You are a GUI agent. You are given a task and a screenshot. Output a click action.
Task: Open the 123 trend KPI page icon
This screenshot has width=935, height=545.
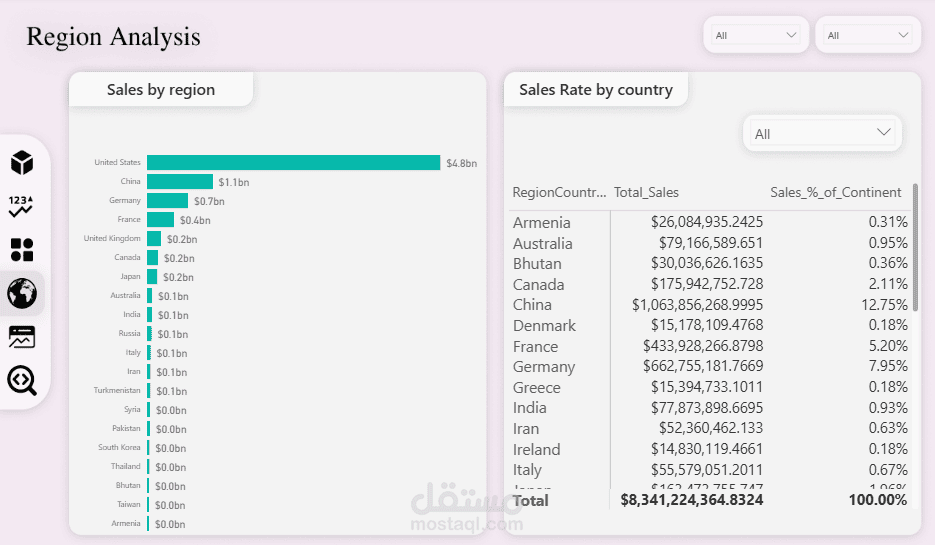tap(21, 206)
